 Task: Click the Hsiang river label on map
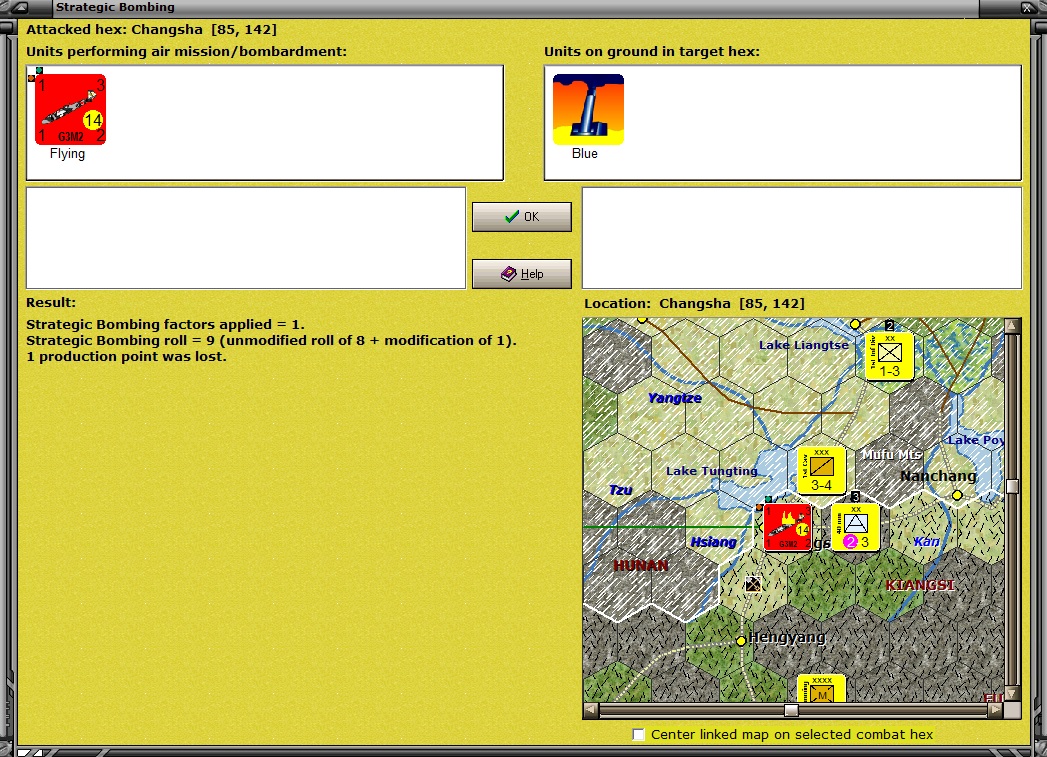(x=713, y=542)
